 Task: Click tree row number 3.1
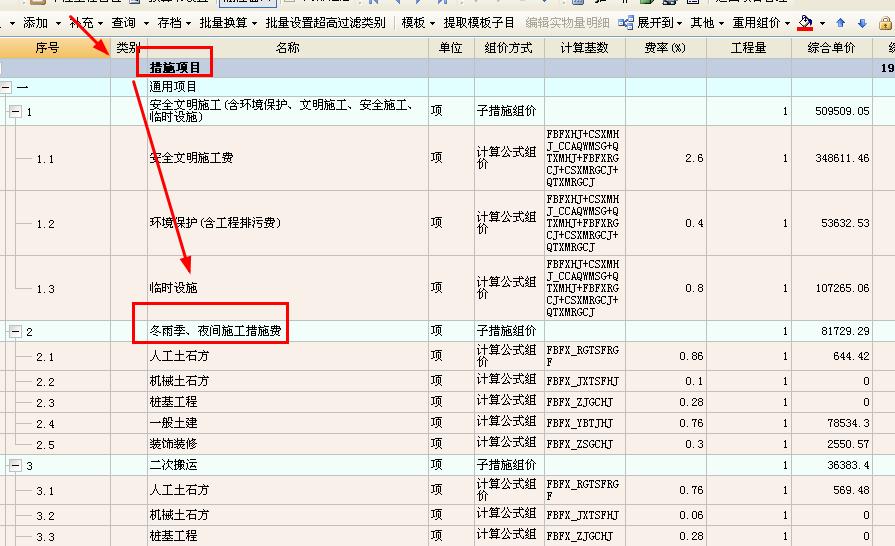[46, 491]
